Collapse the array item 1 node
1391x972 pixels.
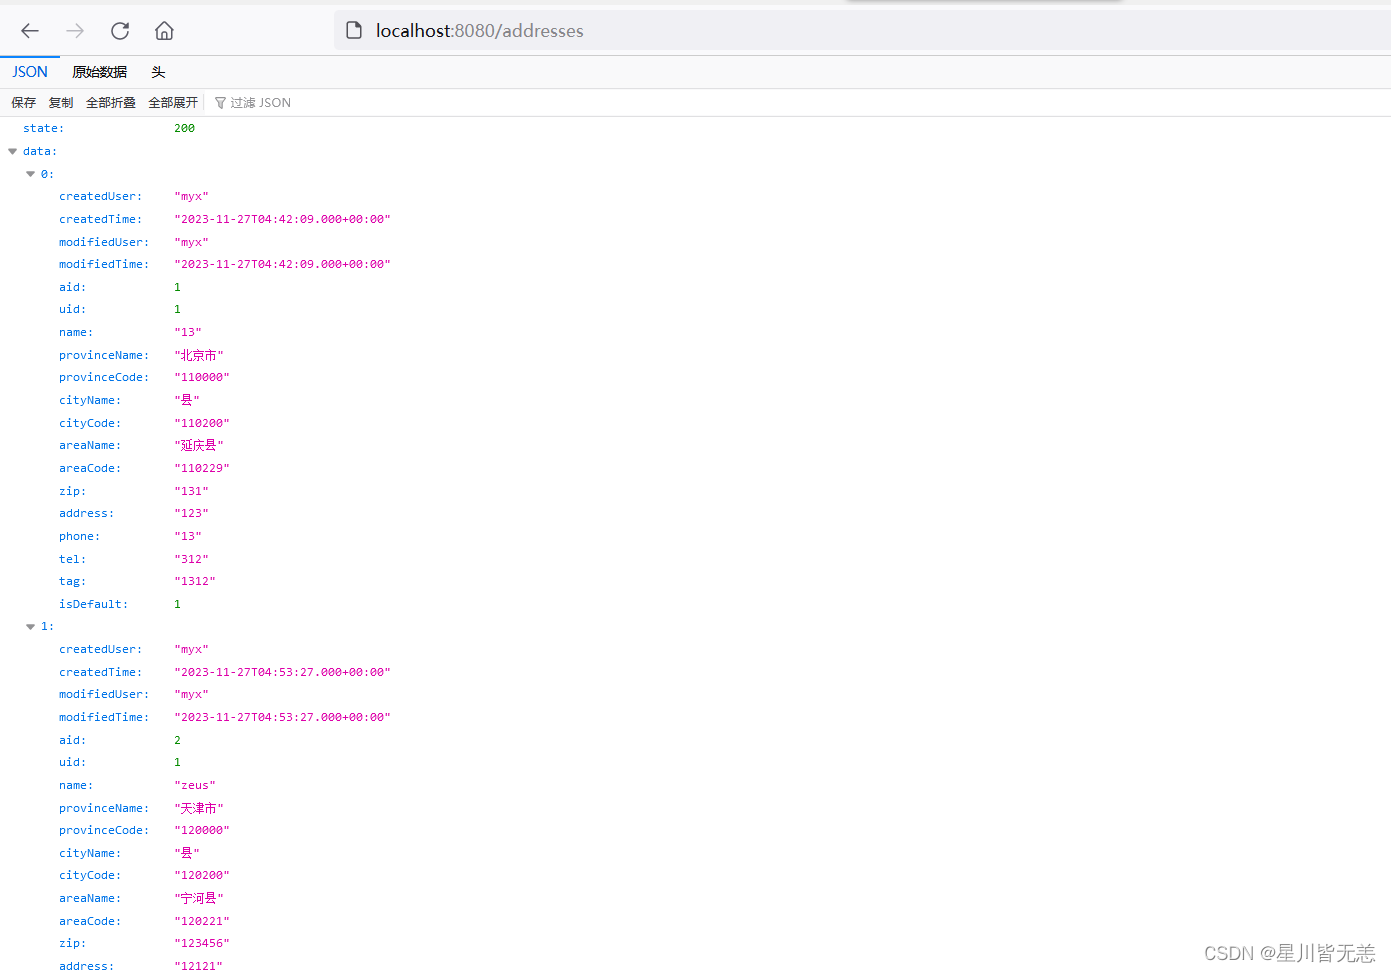30,627
